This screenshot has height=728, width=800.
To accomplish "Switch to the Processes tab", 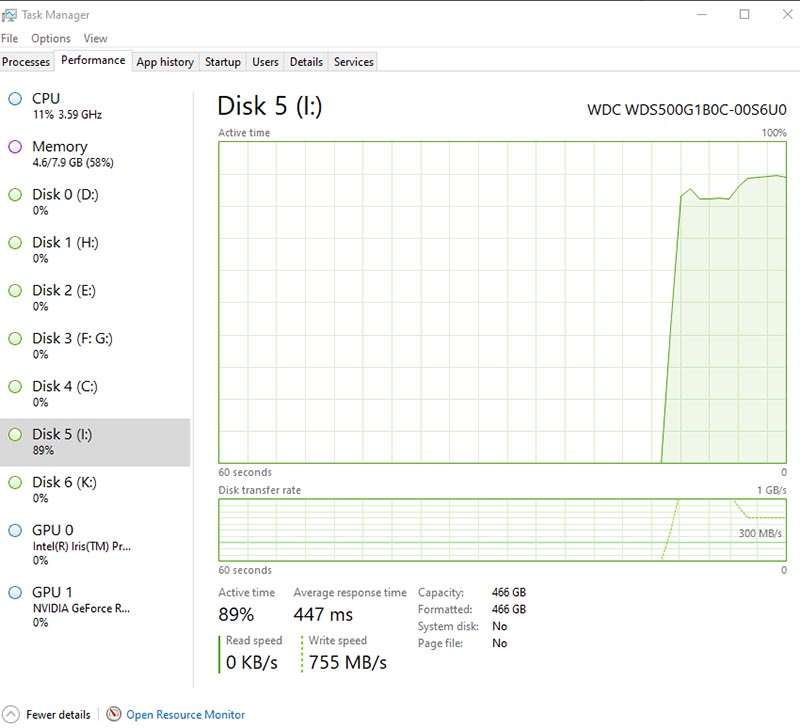I will pos(26,62).
